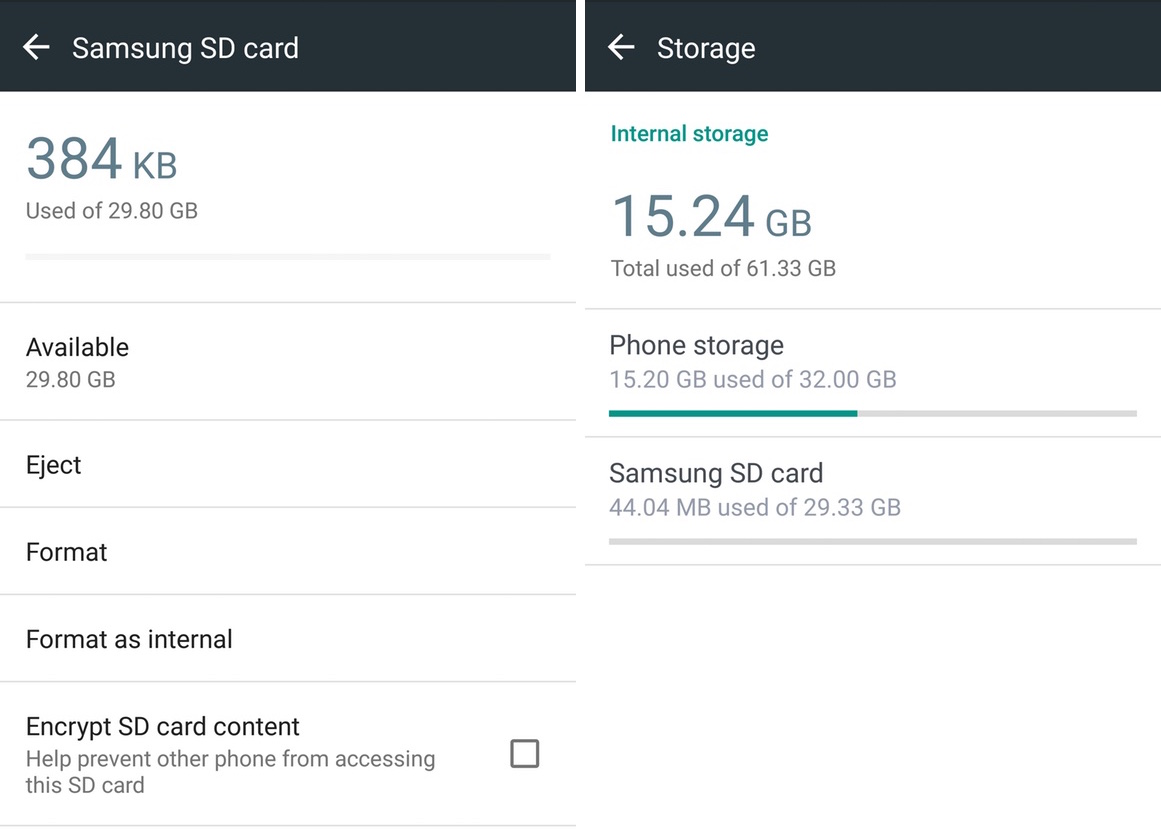Click the Samsung SD card header title
1161x830 pixels.
click(185, 48)
